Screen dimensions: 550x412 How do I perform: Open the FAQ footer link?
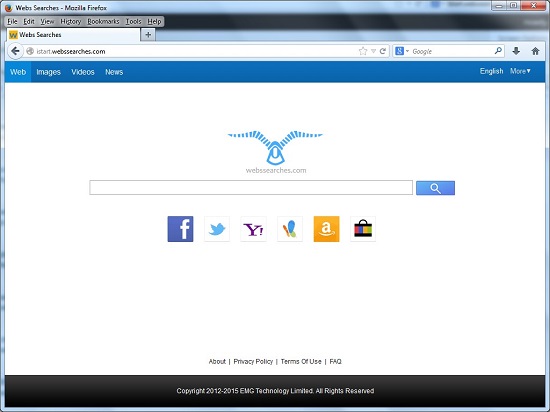335,362
